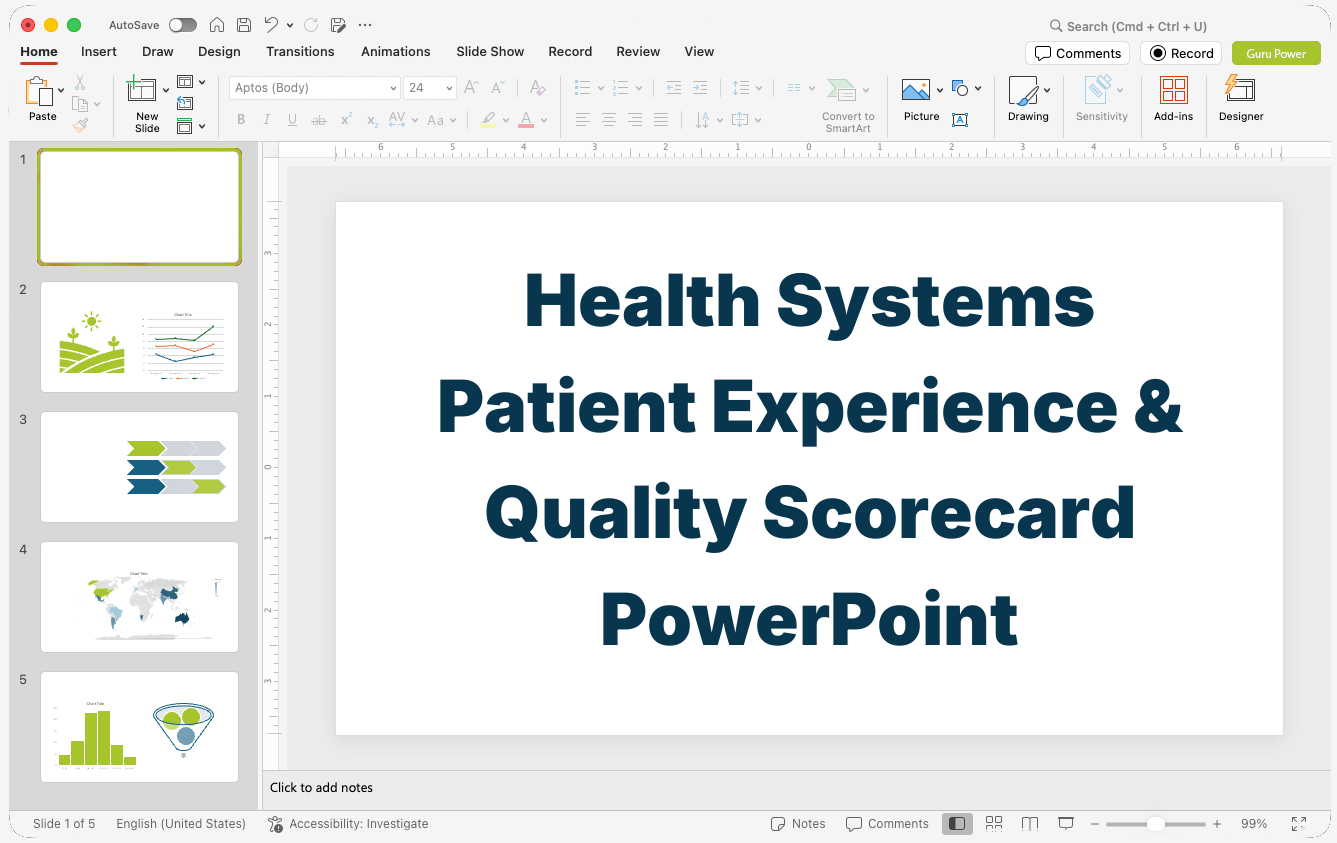Open the More commands ellipsis in title bar
The height and width of the screenshot is (843, 1337).
tap(365, 25)
